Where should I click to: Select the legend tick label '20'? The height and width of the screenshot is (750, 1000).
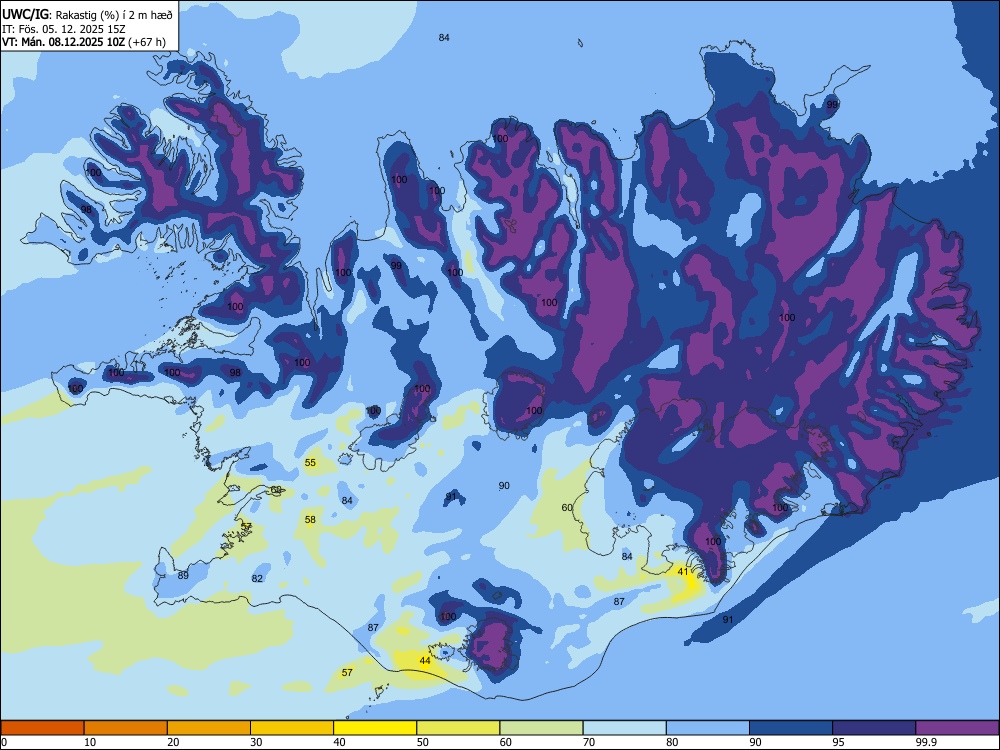[173, 742]
